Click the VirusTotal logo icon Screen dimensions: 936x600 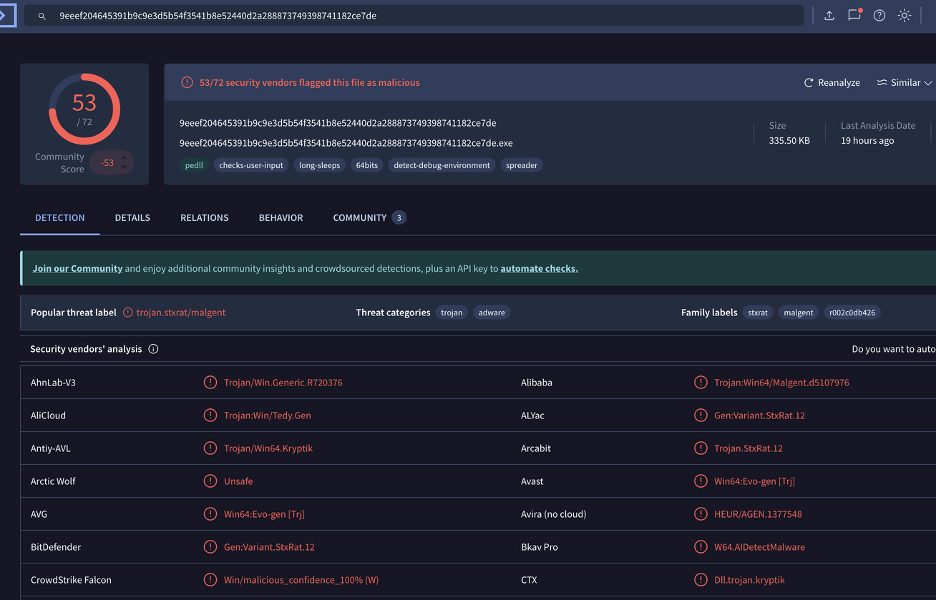[7, 15]
